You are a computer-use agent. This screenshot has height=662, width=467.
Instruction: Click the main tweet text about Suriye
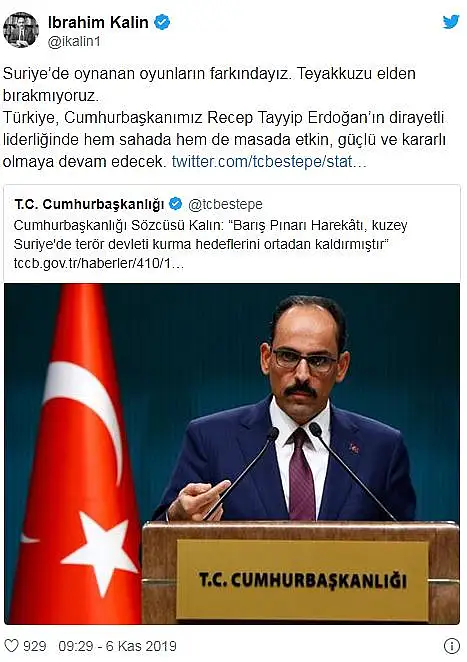coord(224,117)
